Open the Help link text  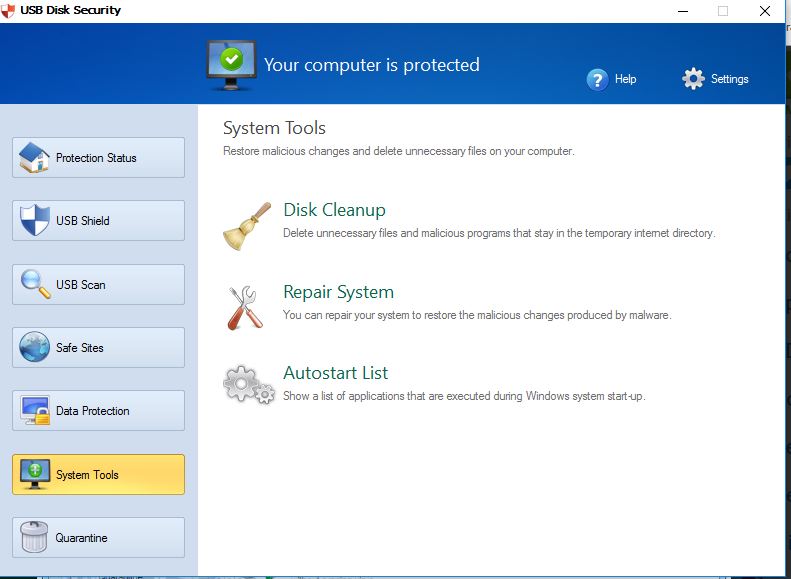tap(626, 79)
